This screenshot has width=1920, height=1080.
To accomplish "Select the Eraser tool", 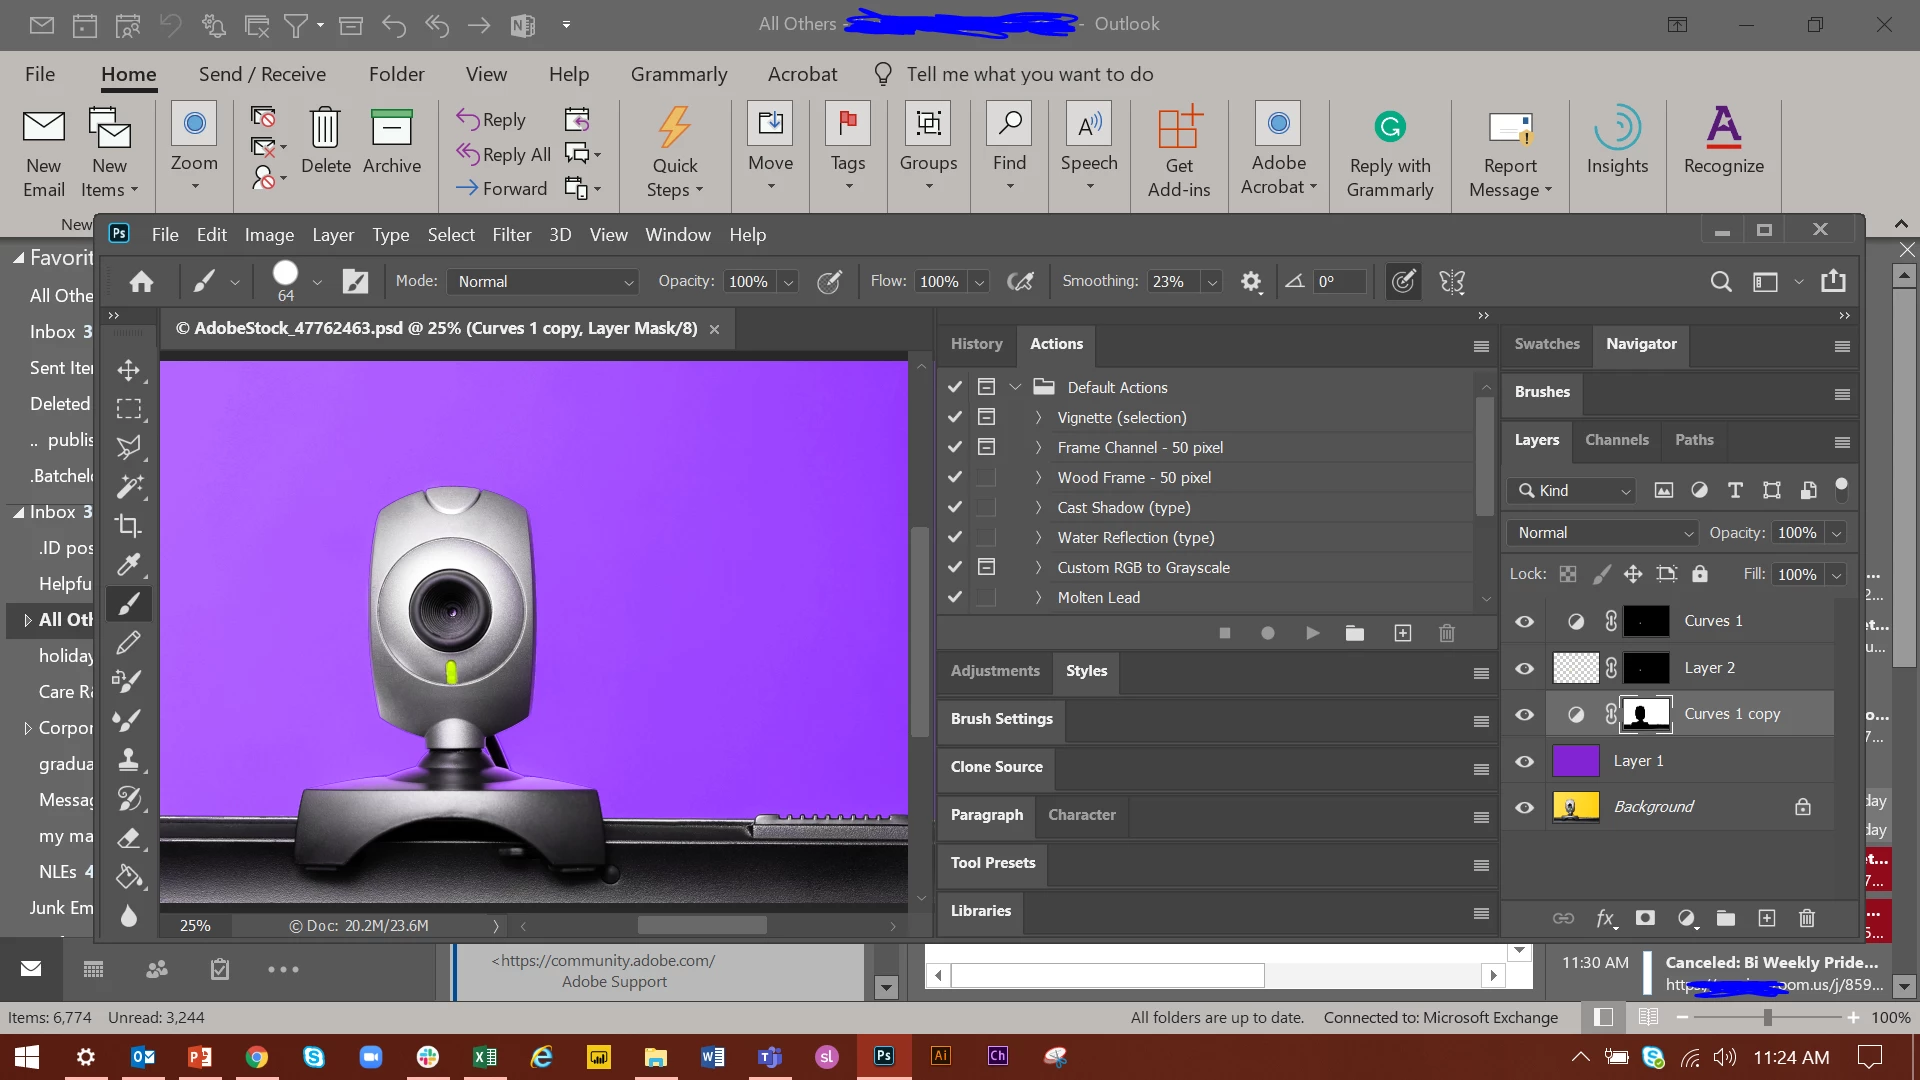I will click(x=128, y=838).
